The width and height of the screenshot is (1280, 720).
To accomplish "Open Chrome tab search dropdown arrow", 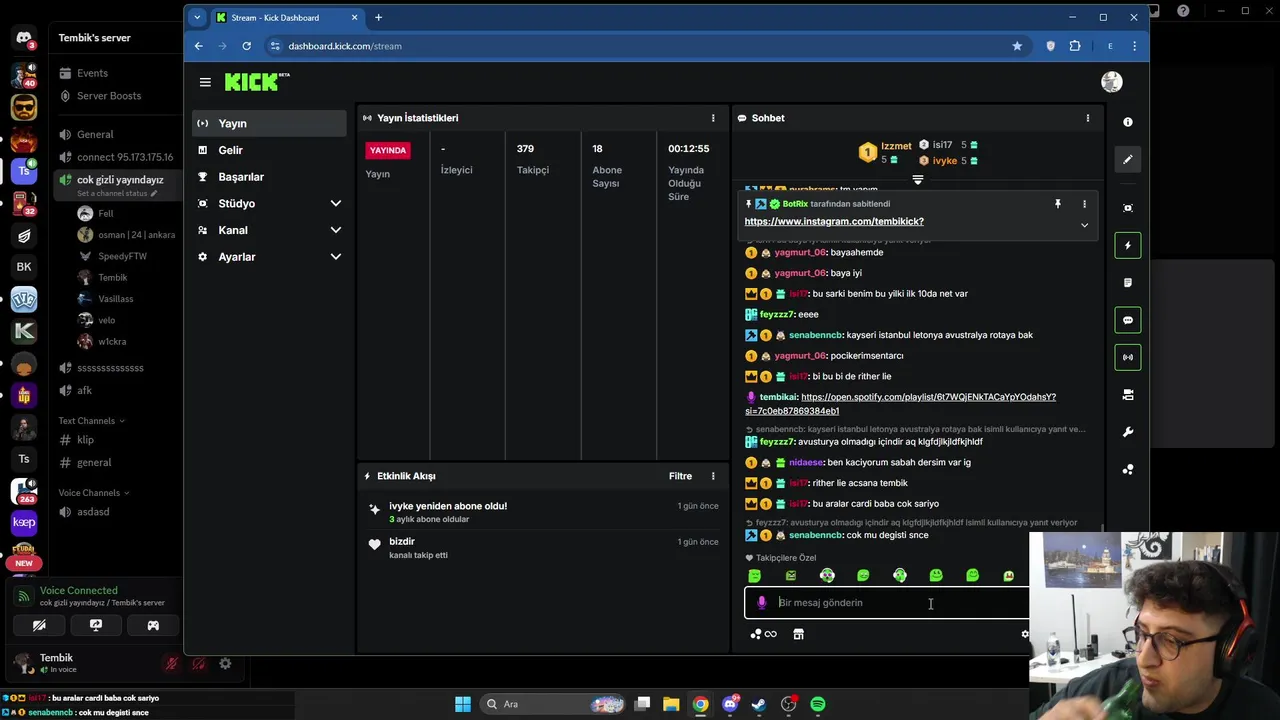I will pos(198,17).
